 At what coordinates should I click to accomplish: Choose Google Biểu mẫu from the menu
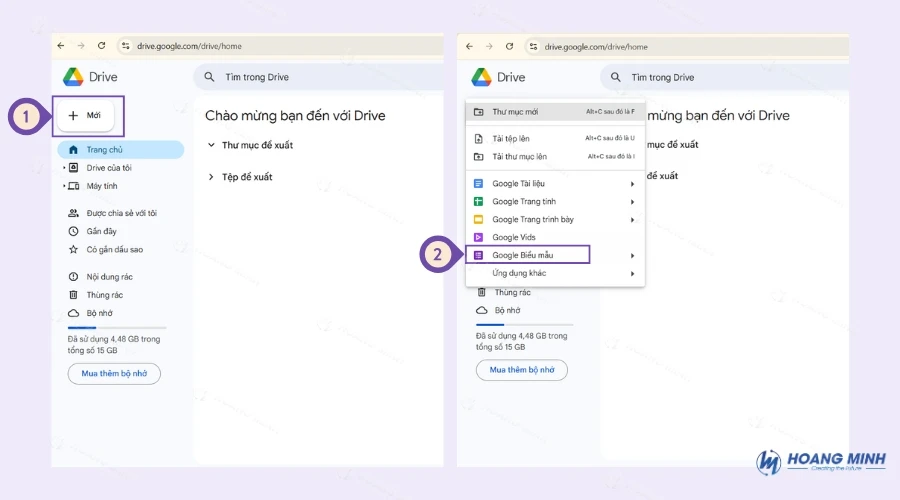pos(555,255)
